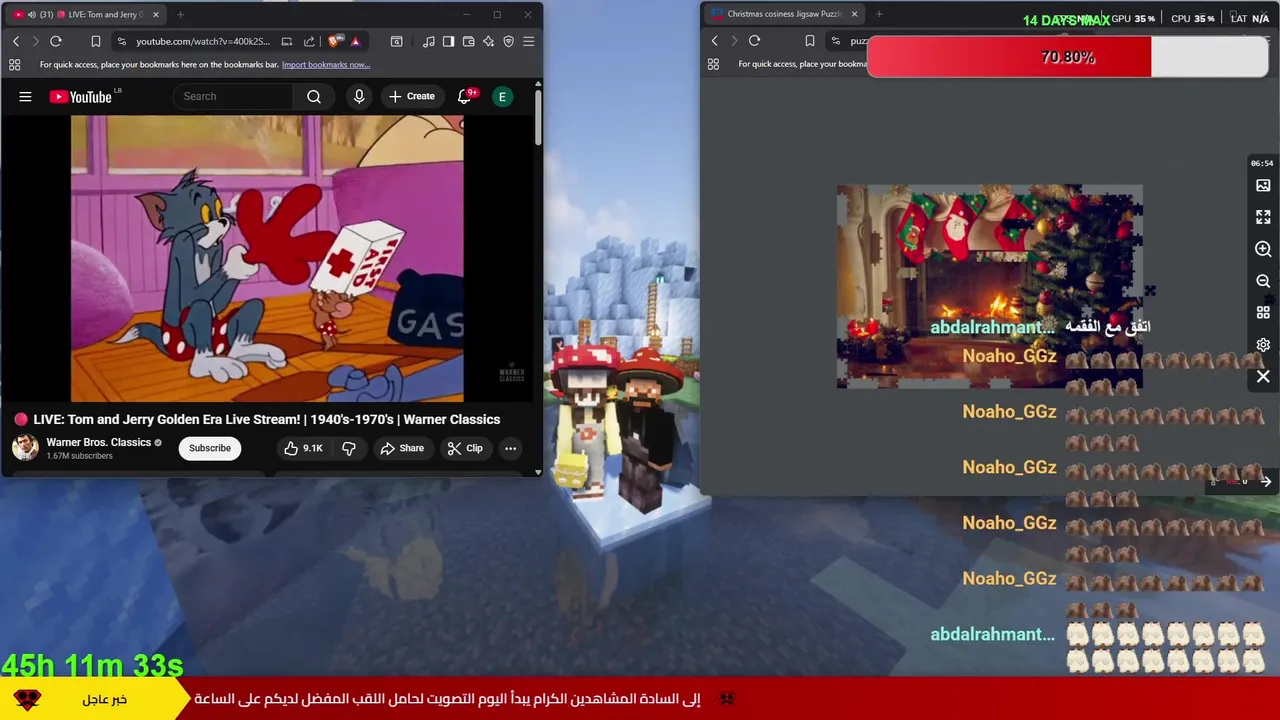The image size is (1280, 720).
Task: Click the 06:54 puzzle timer
Action: (1262, 163)
